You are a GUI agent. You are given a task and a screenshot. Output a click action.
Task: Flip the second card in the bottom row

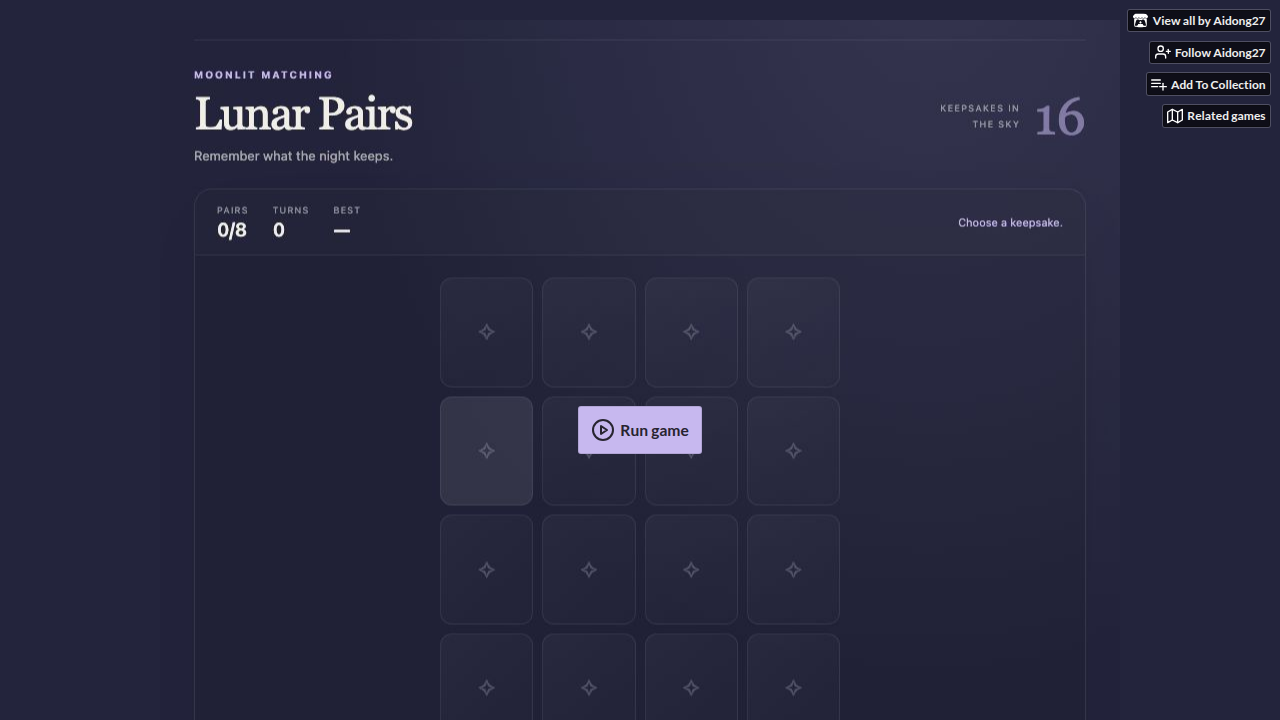(589, 677)
